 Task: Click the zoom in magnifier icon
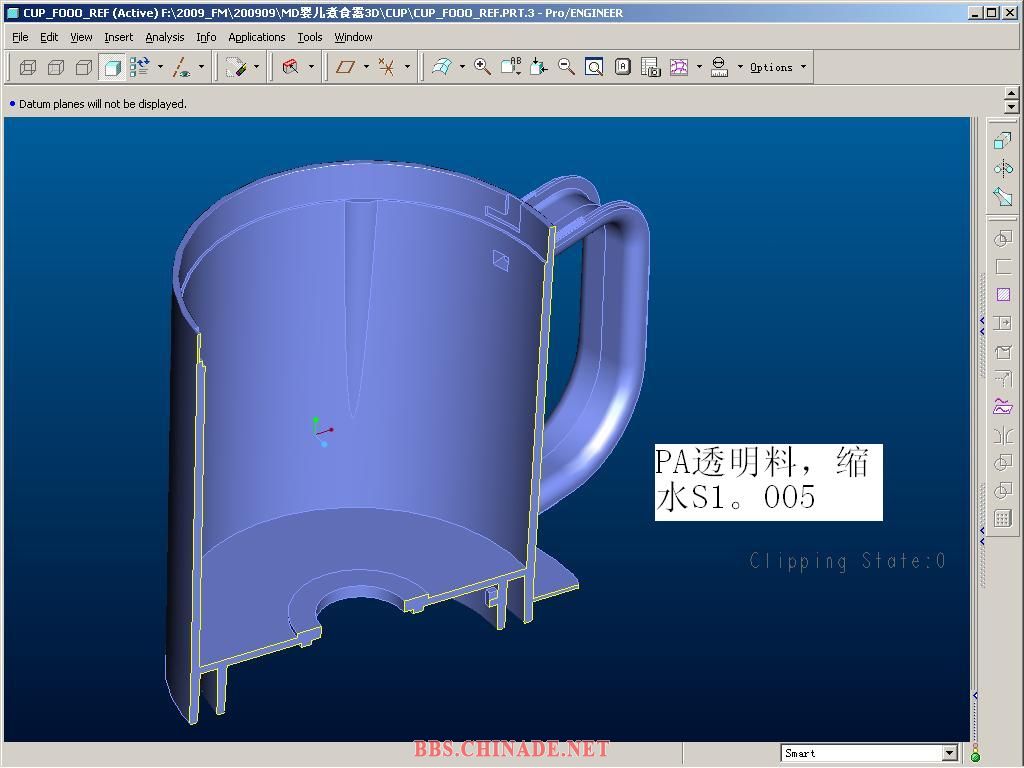click(482, 67)
